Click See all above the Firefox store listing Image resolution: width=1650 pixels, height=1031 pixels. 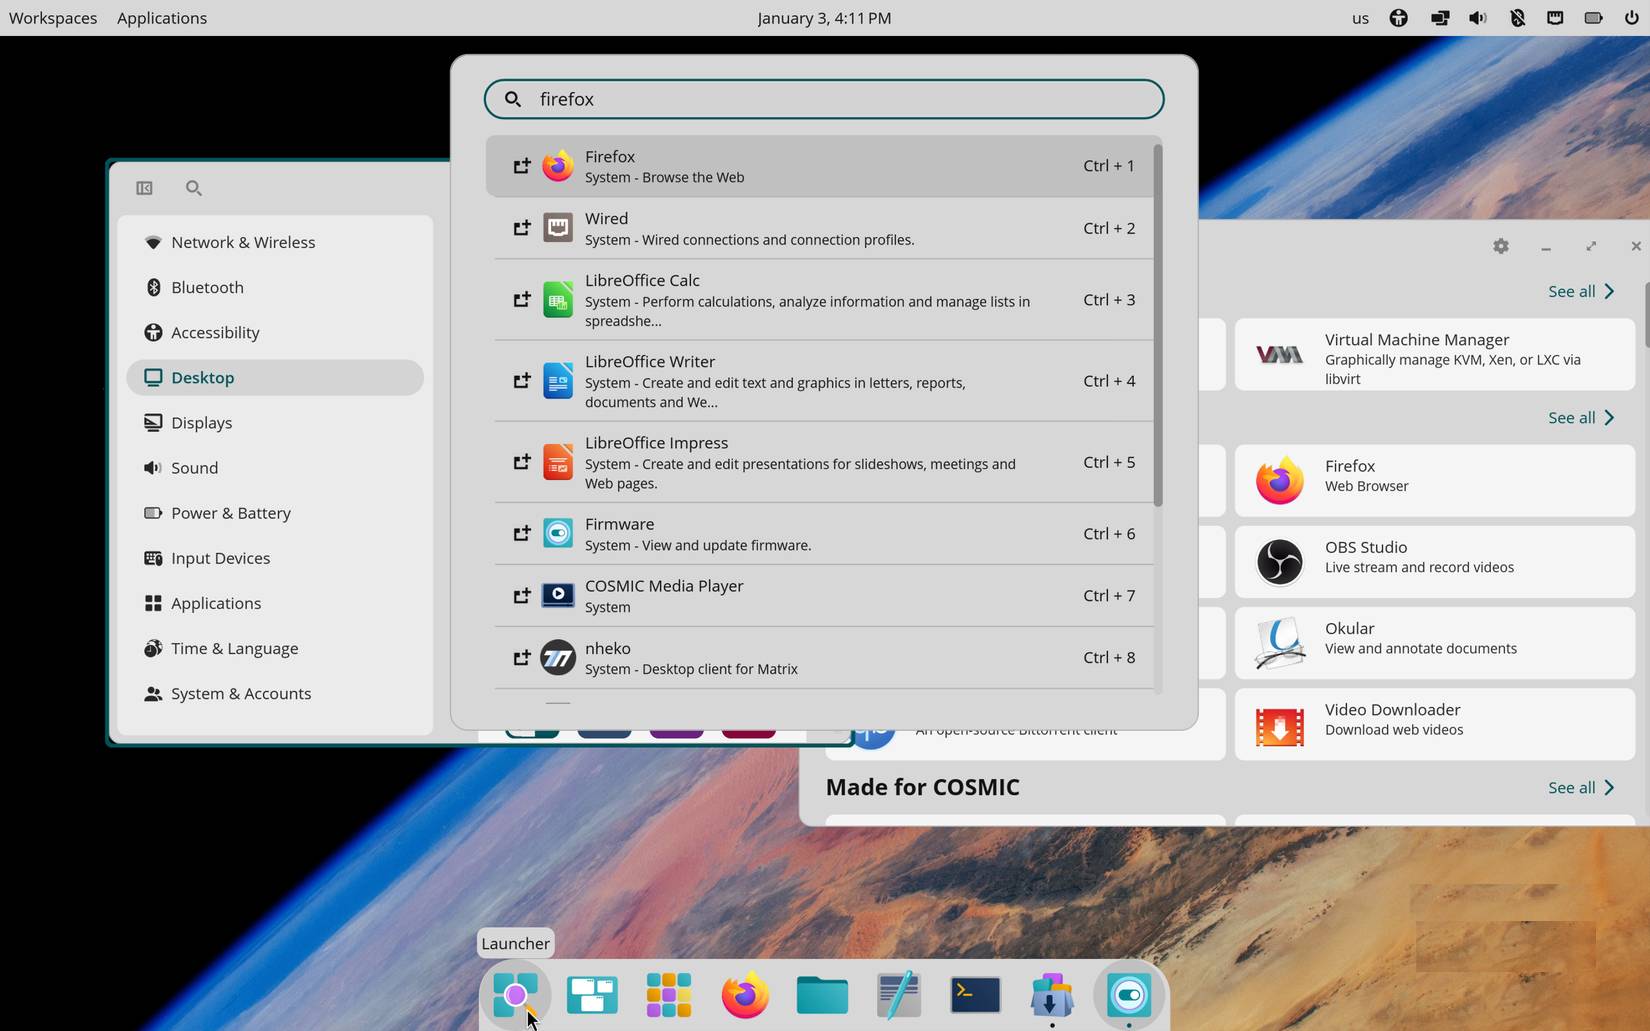1580,417
